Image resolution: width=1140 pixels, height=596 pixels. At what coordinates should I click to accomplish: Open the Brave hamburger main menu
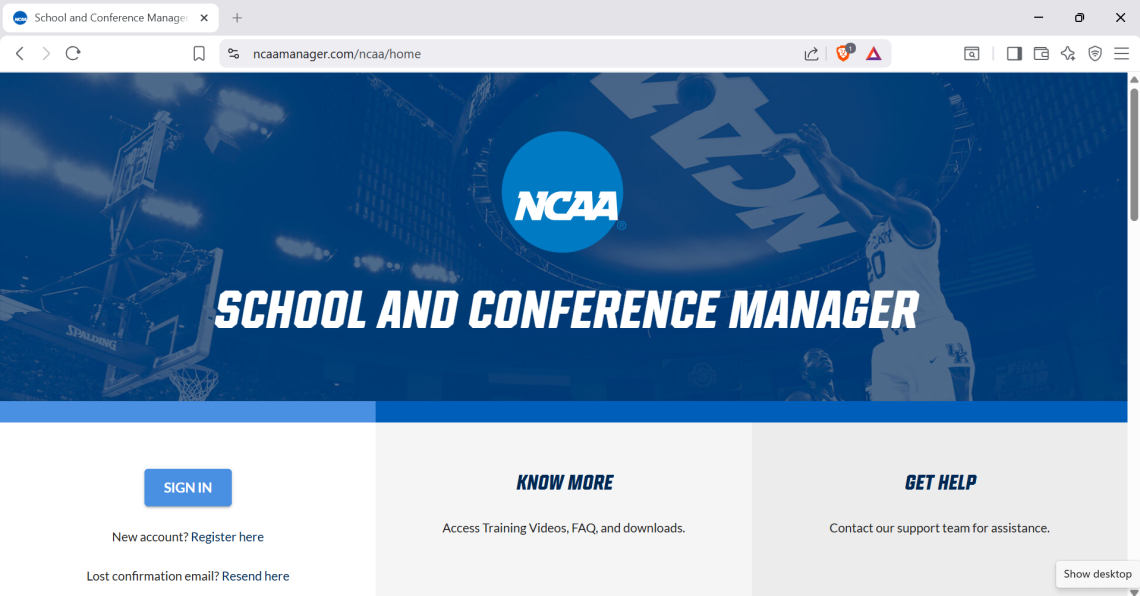pyautogui.click(x=1121, y=54)
